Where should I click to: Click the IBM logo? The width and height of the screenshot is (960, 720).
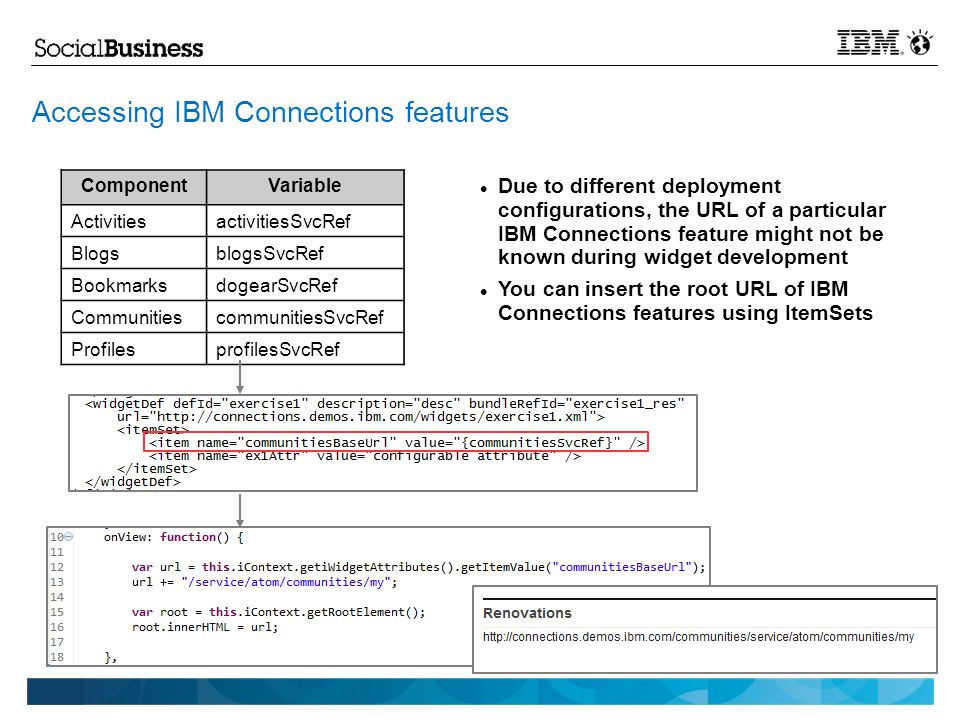[869, 43]
